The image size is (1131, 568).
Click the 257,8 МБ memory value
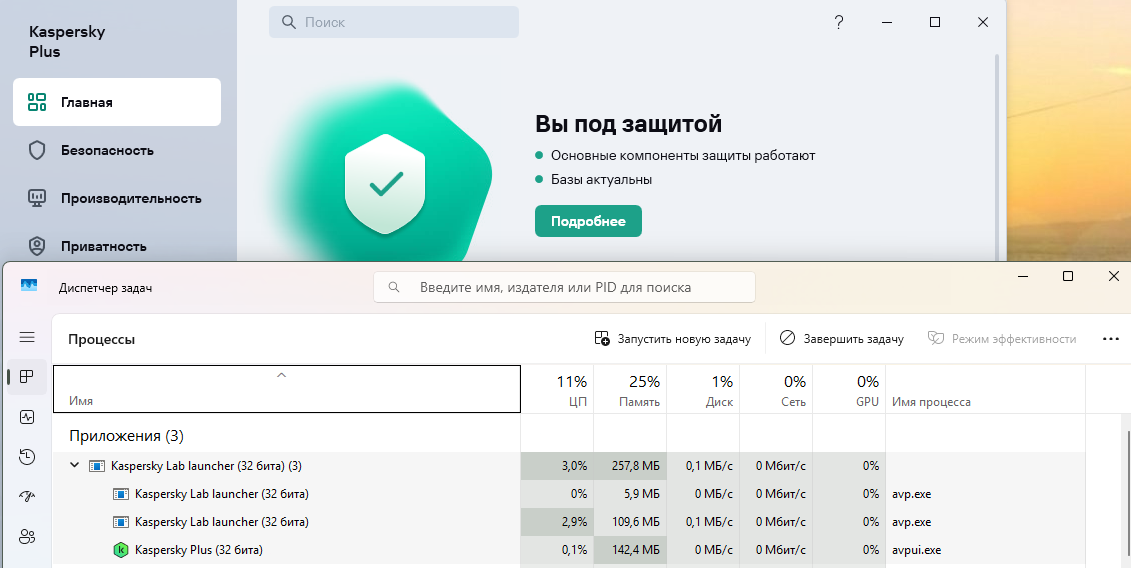coord(635,466)
